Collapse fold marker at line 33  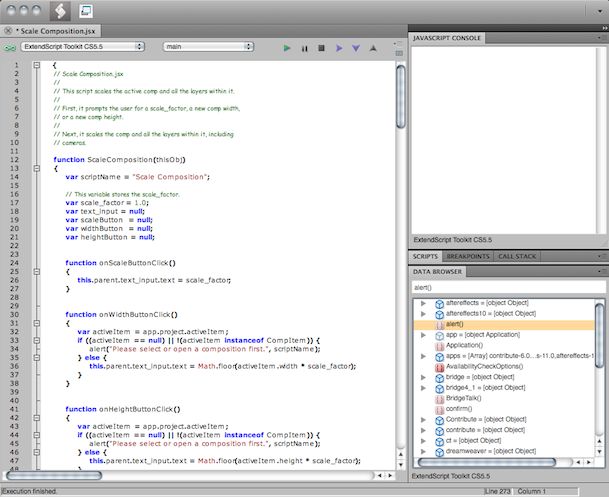click(x=37, y=341)
